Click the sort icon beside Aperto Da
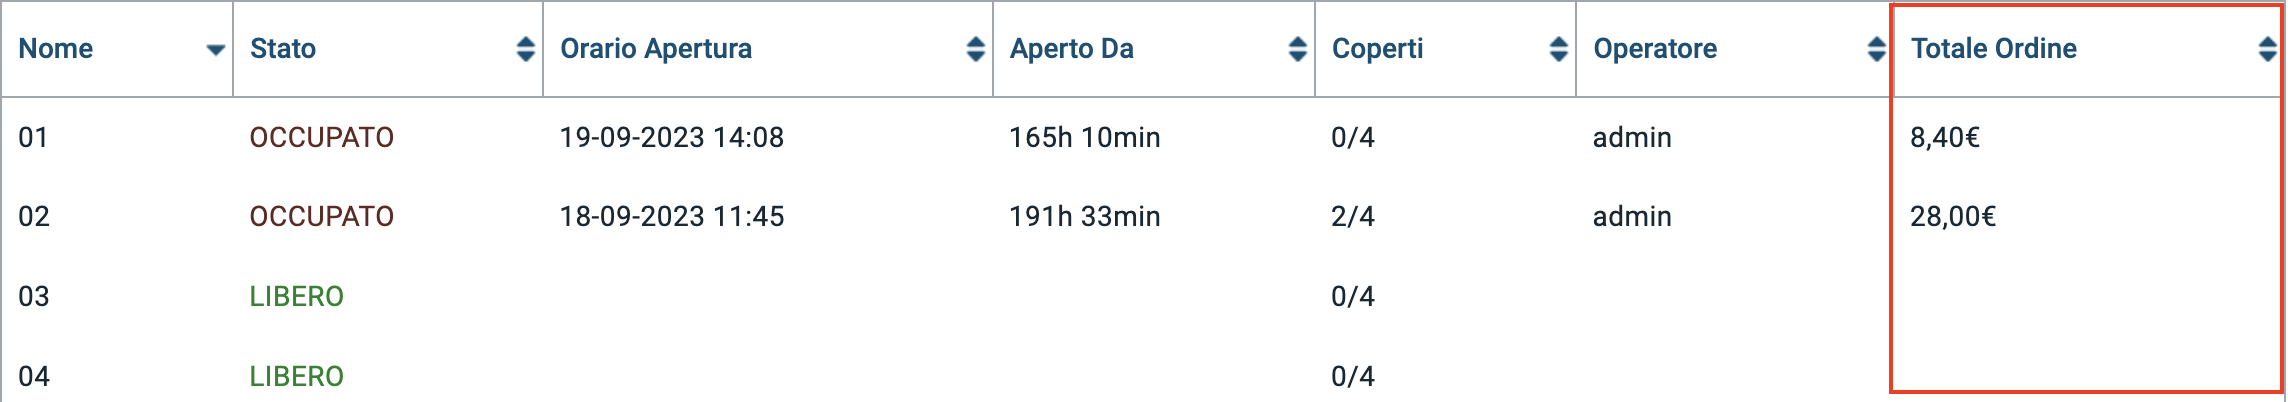This screenshot has width=2288, height=402. (x=1297, y=49)
